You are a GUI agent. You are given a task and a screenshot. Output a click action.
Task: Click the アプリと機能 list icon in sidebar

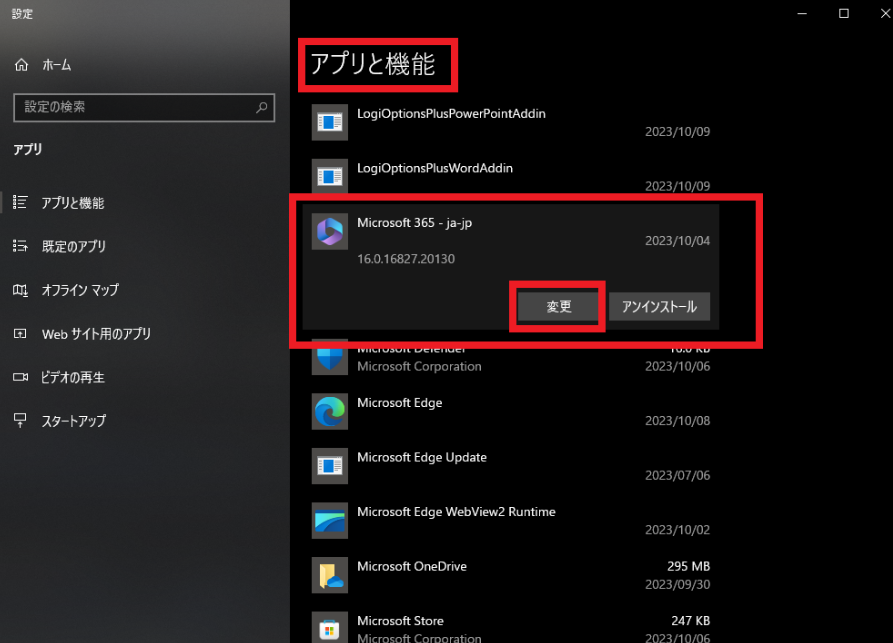pyautogui.click(x=21, y=202)
